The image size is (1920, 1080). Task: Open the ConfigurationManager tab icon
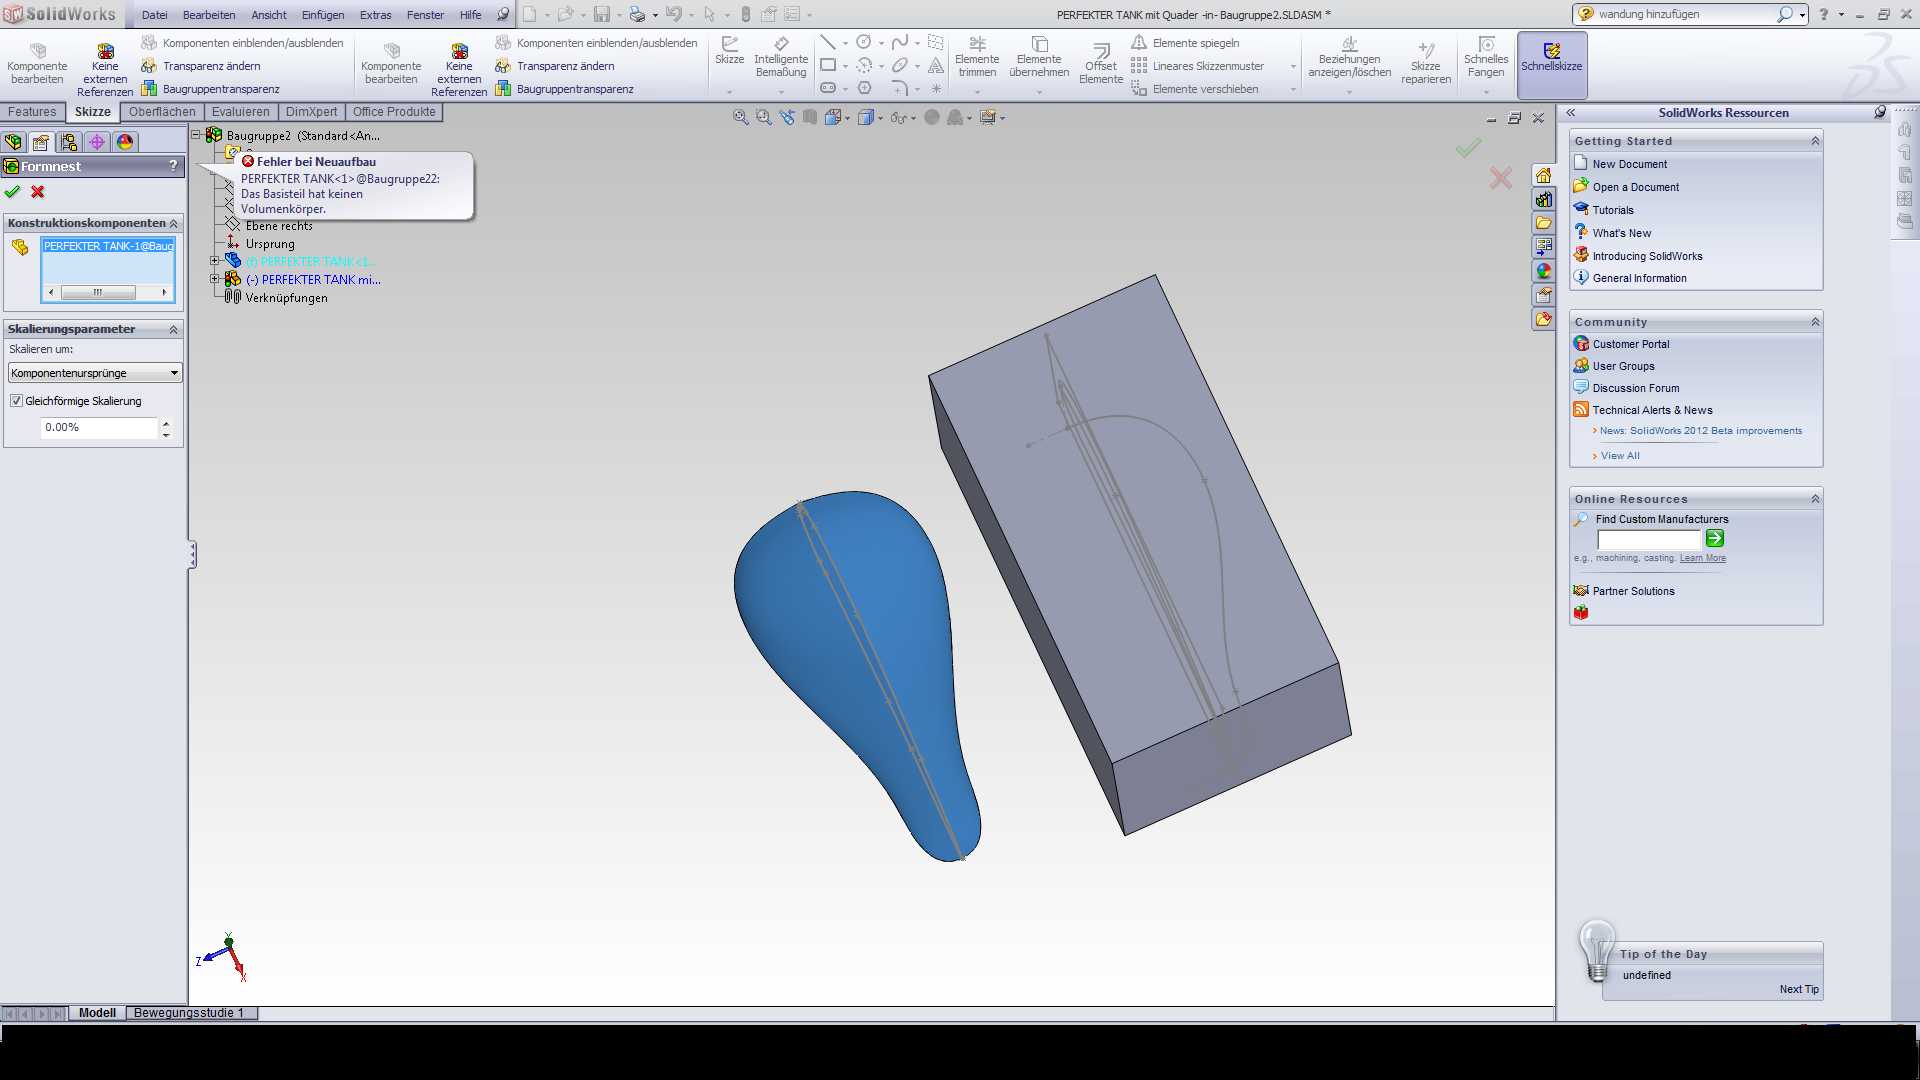(69, 142)
